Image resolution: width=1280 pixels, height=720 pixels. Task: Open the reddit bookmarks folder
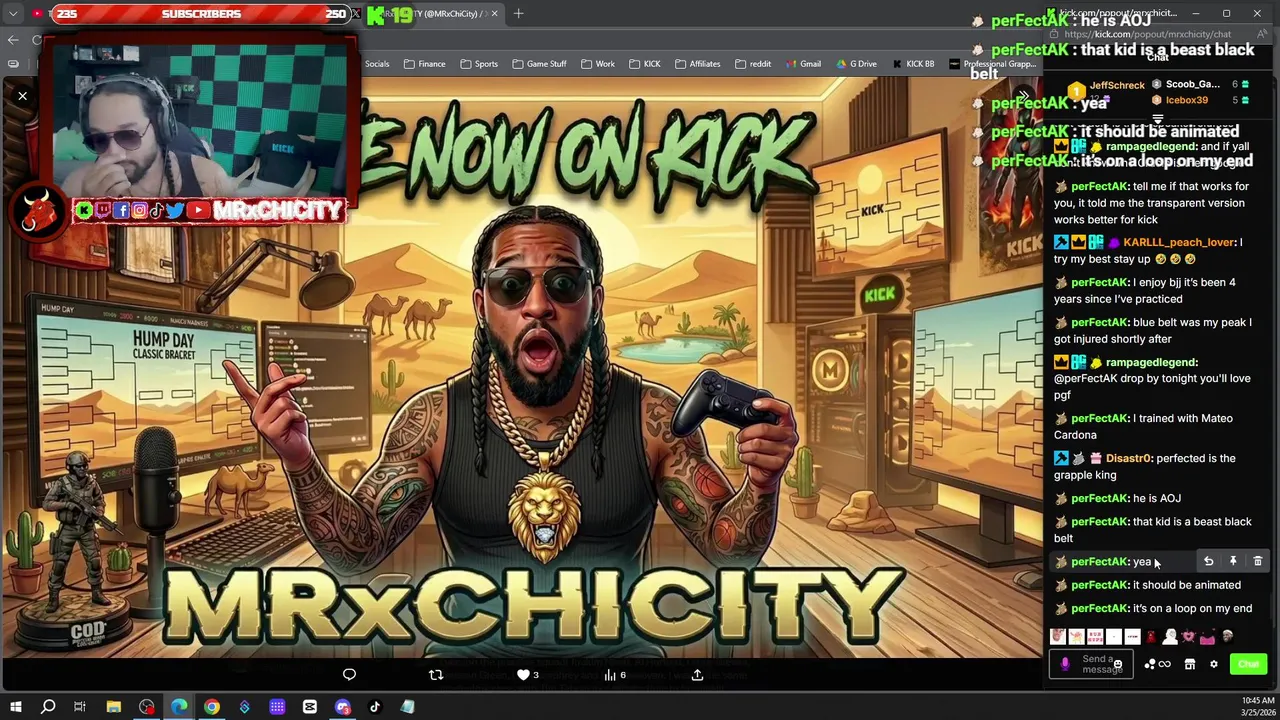pyautogui.click(x=753, y=64)
